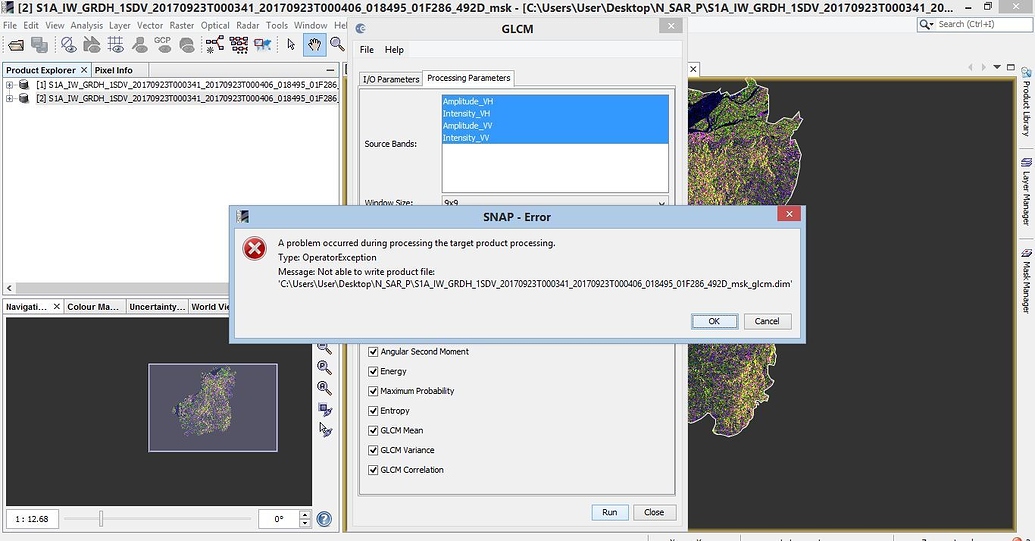
Task: Toggle synchronise cursor icon in Navigation
Action: 325,430
